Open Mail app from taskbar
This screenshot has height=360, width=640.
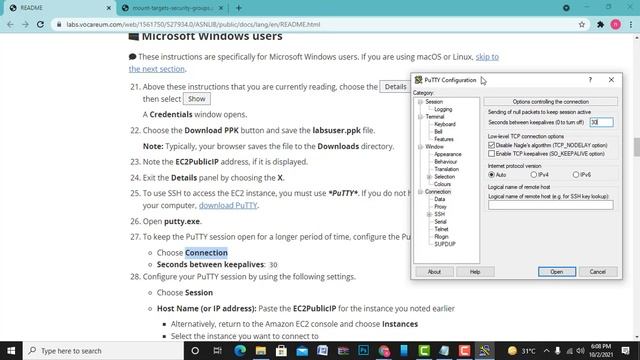302,351
